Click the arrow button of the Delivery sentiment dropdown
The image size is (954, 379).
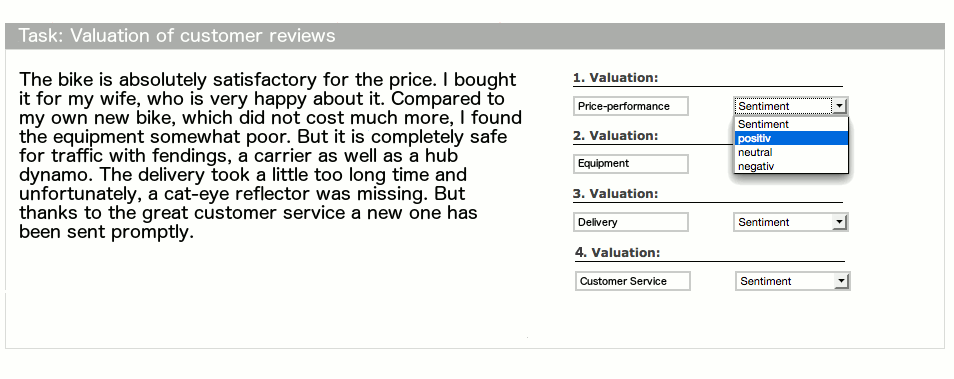(x=839, y=222)
